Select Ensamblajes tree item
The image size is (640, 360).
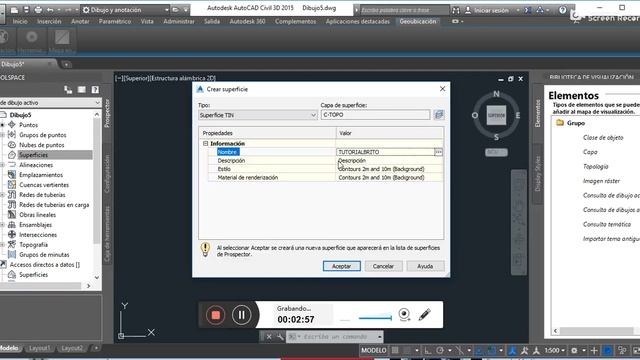[x=36, y=225]
